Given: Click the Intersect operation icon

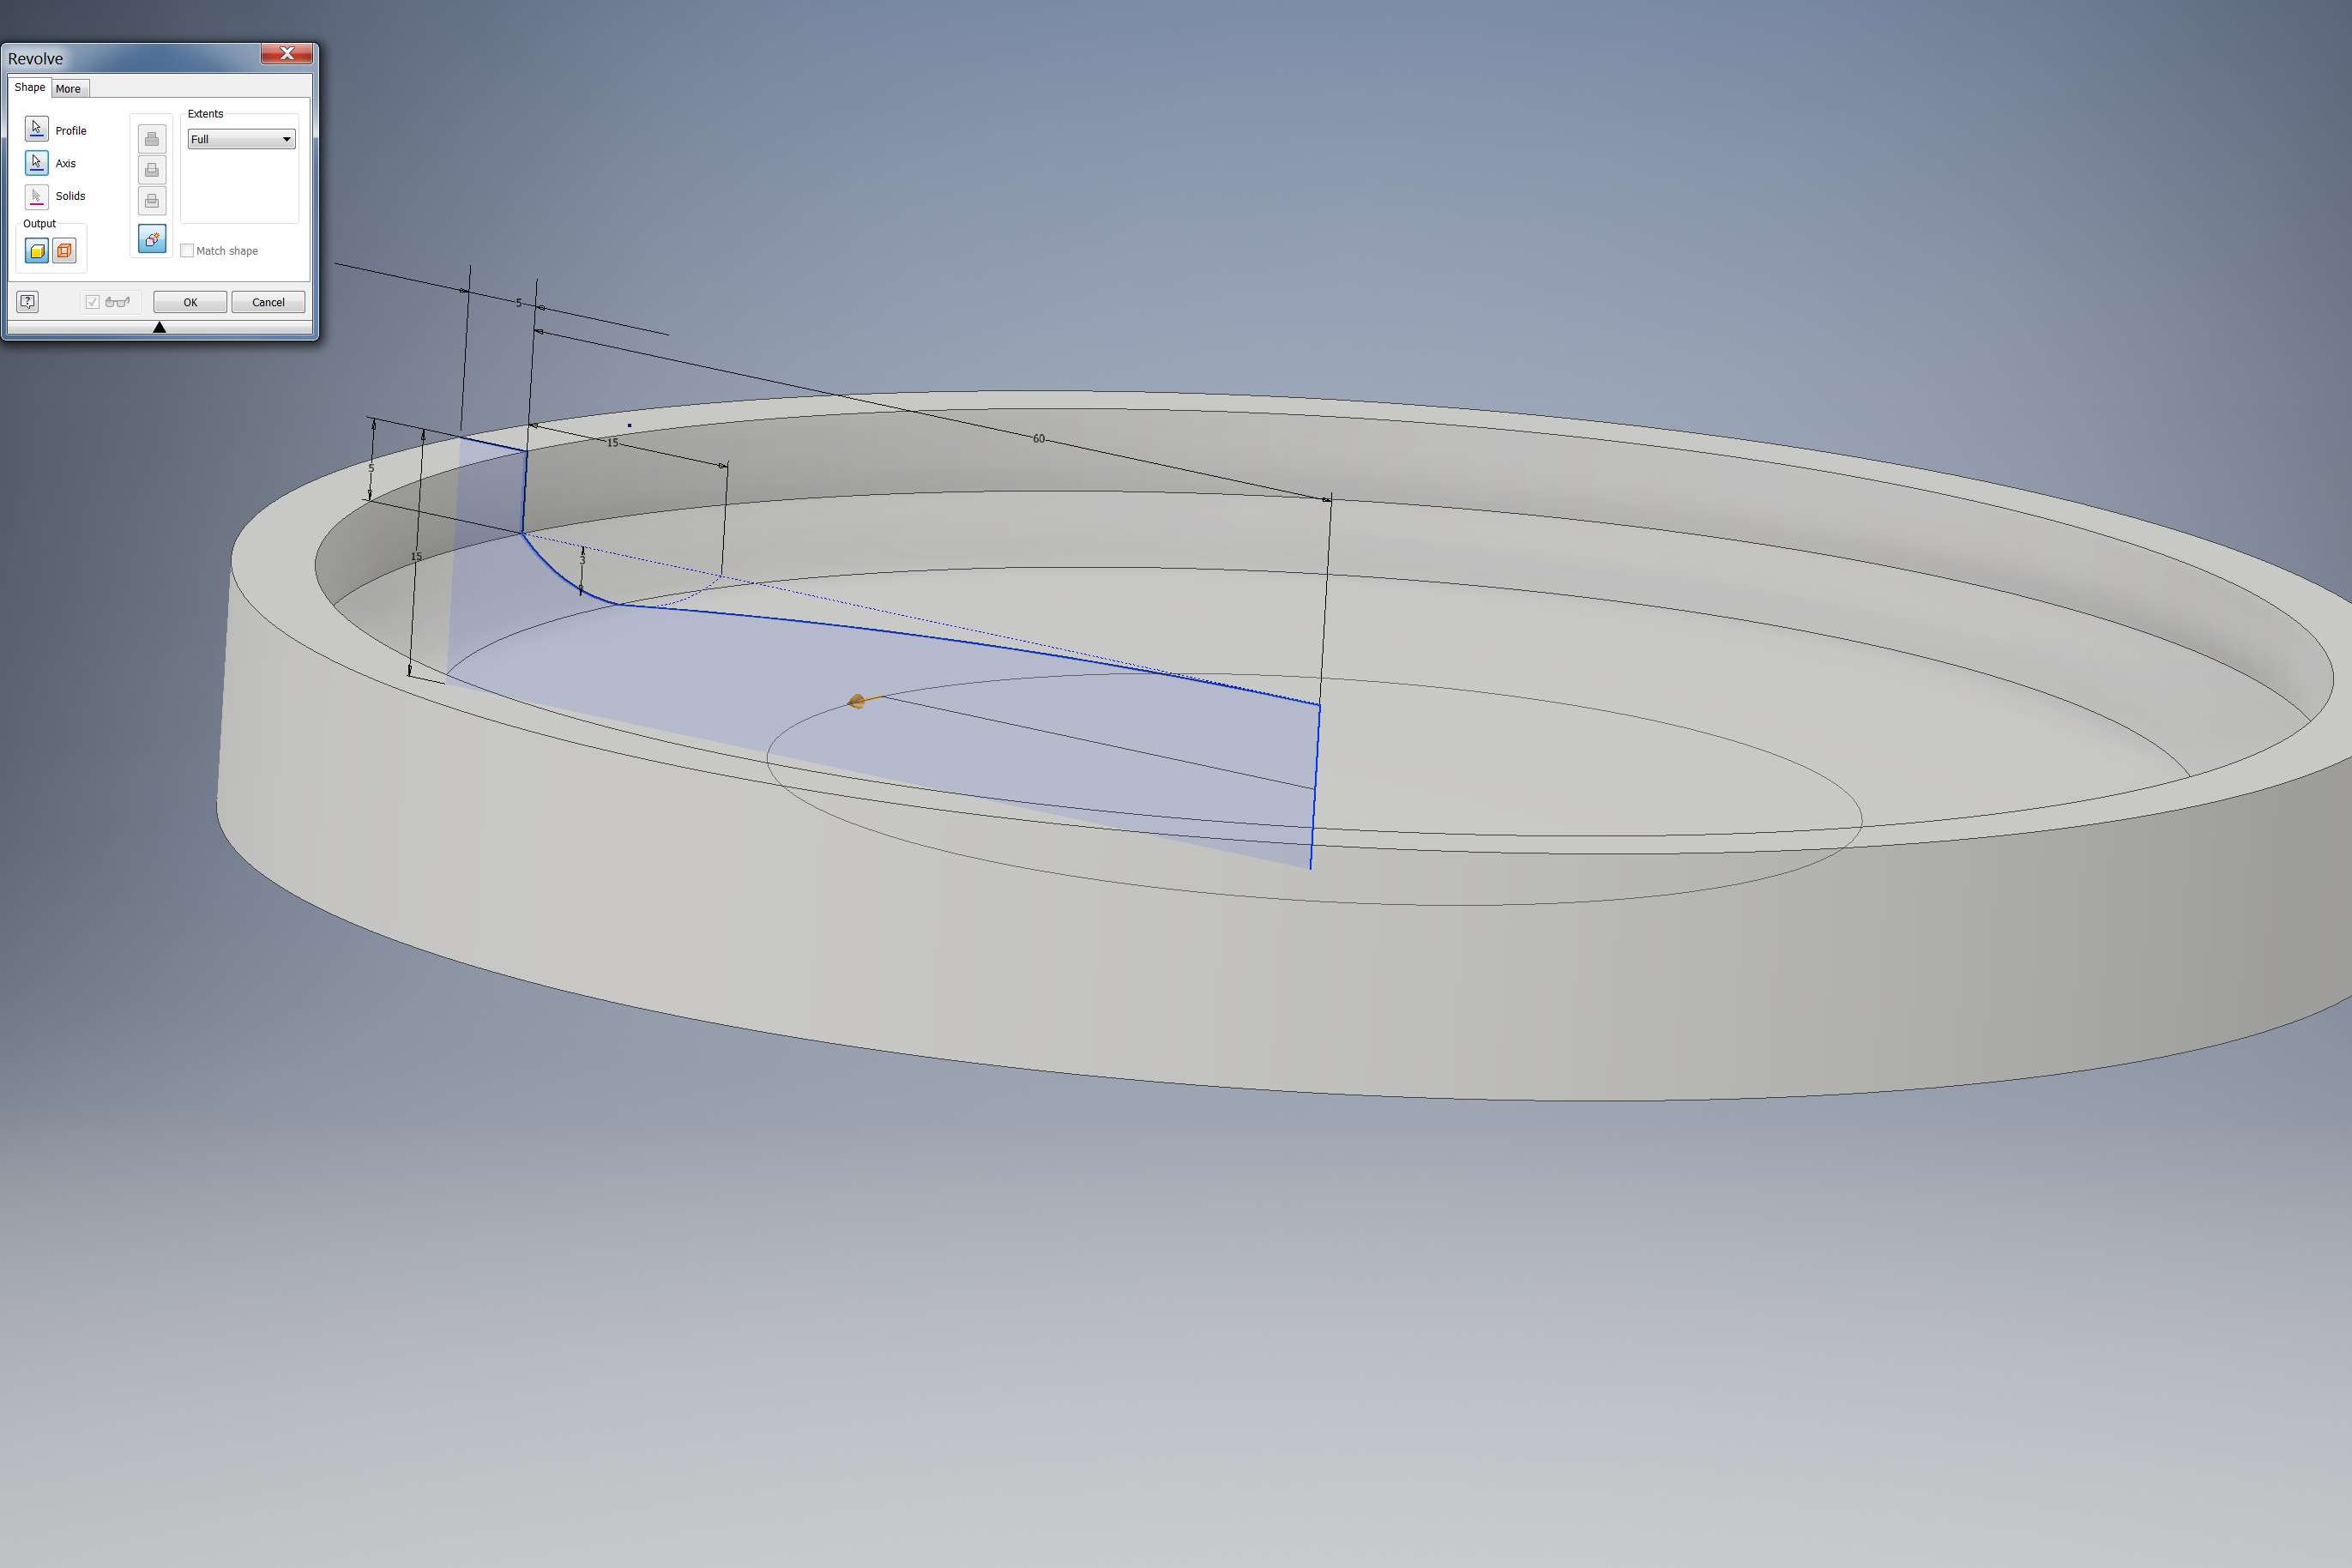Looking at the screenshot, I should point(152,201).
